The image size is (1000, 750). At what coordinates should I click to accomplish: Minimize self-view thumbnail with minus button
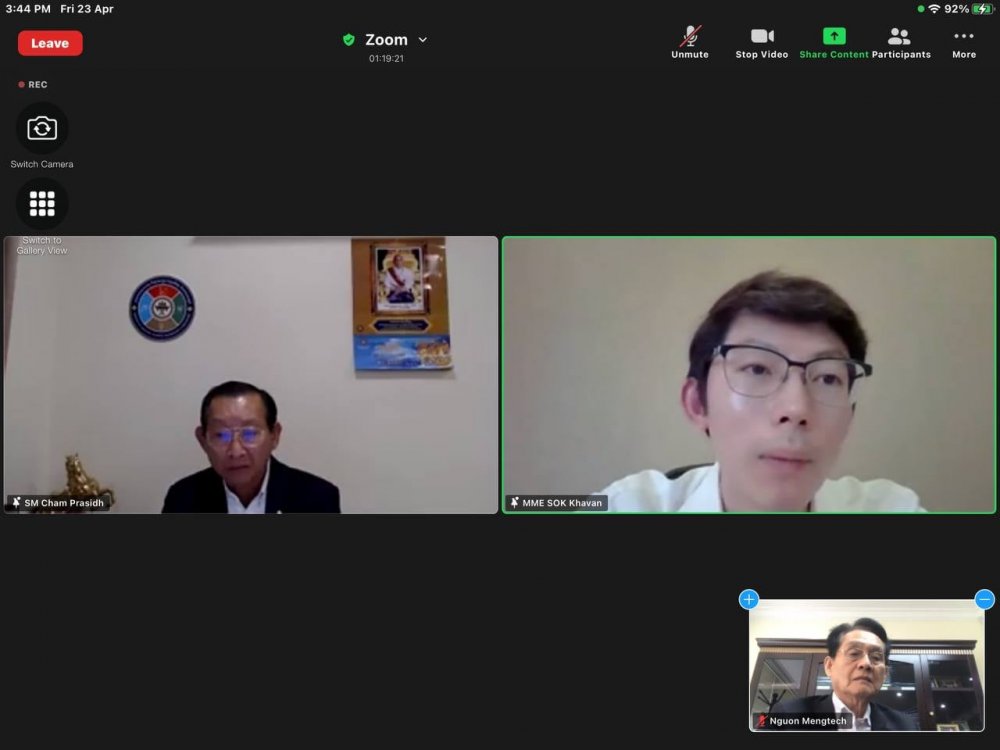coord(985,599)
